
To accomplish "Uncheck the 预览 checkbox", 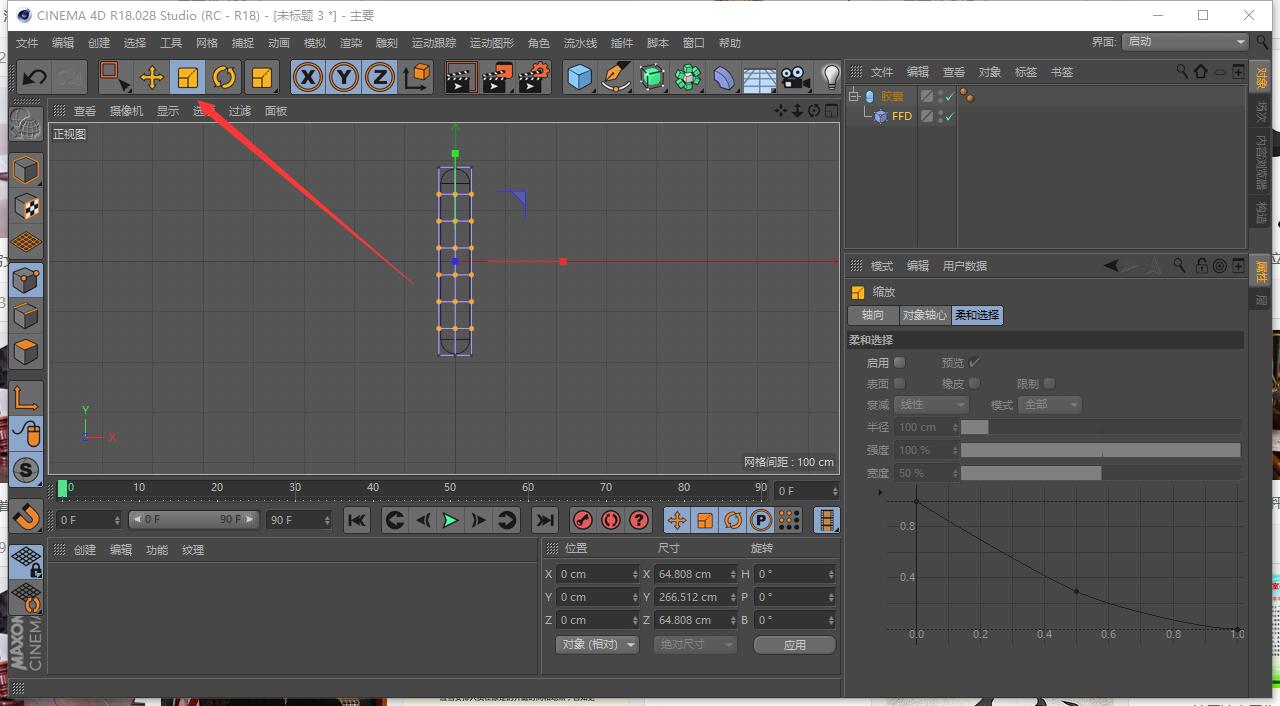I will pyautogui.click(x=975, y=362).
